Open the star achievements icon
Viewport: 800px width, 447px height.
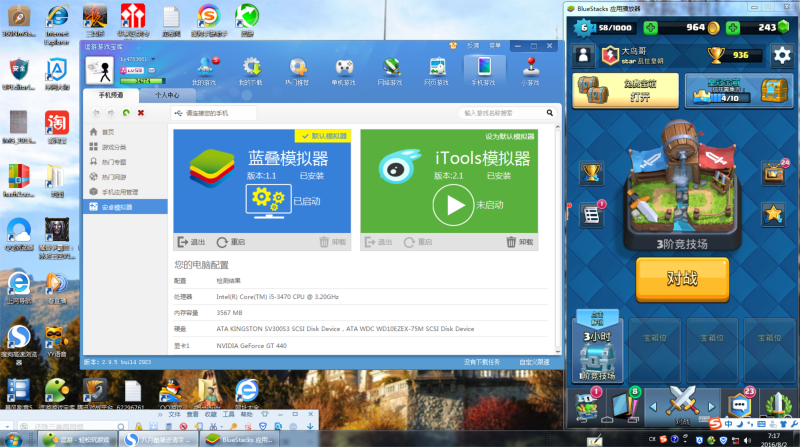tap(773, 214)
